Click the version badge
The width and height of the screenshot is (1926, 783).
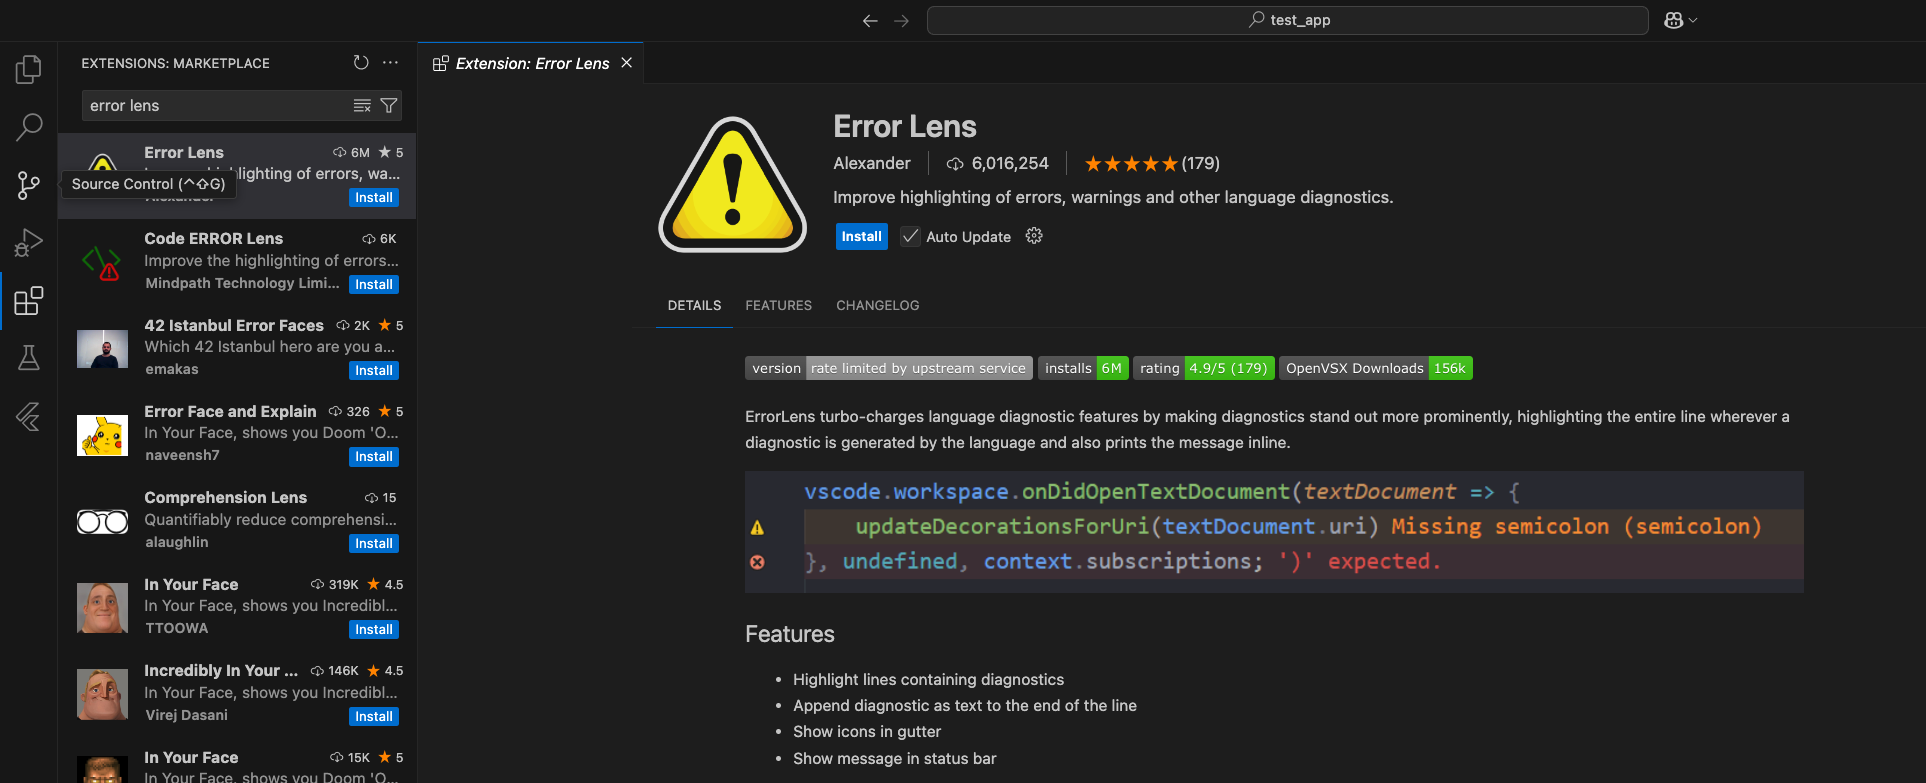pyautogui.click(x=888, y=368)
